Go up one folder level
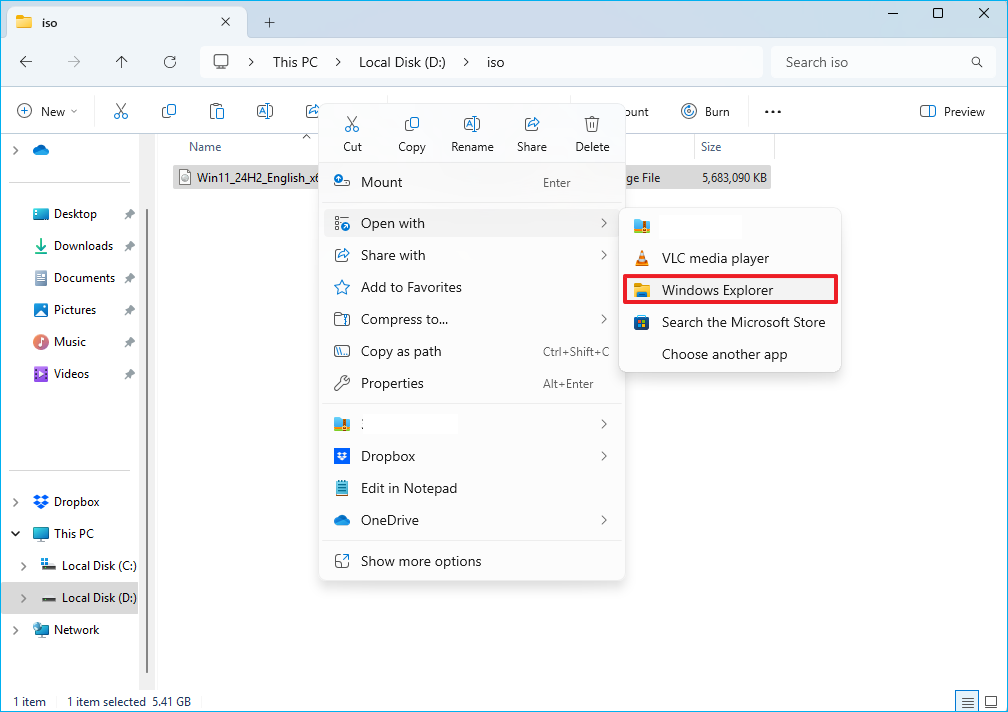Screen dimensions: 1008x712 [121, 62]
